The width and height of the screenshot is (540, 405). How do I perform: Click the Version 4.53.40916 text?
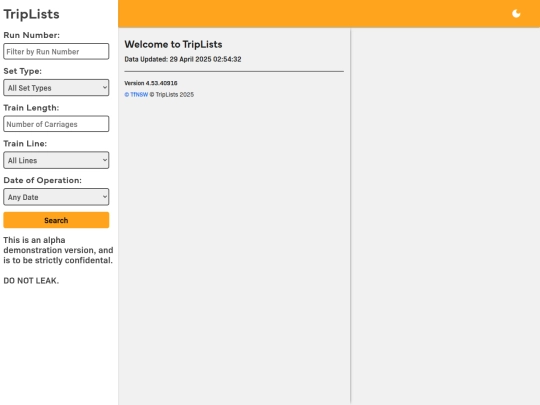[x=151, y=83]
